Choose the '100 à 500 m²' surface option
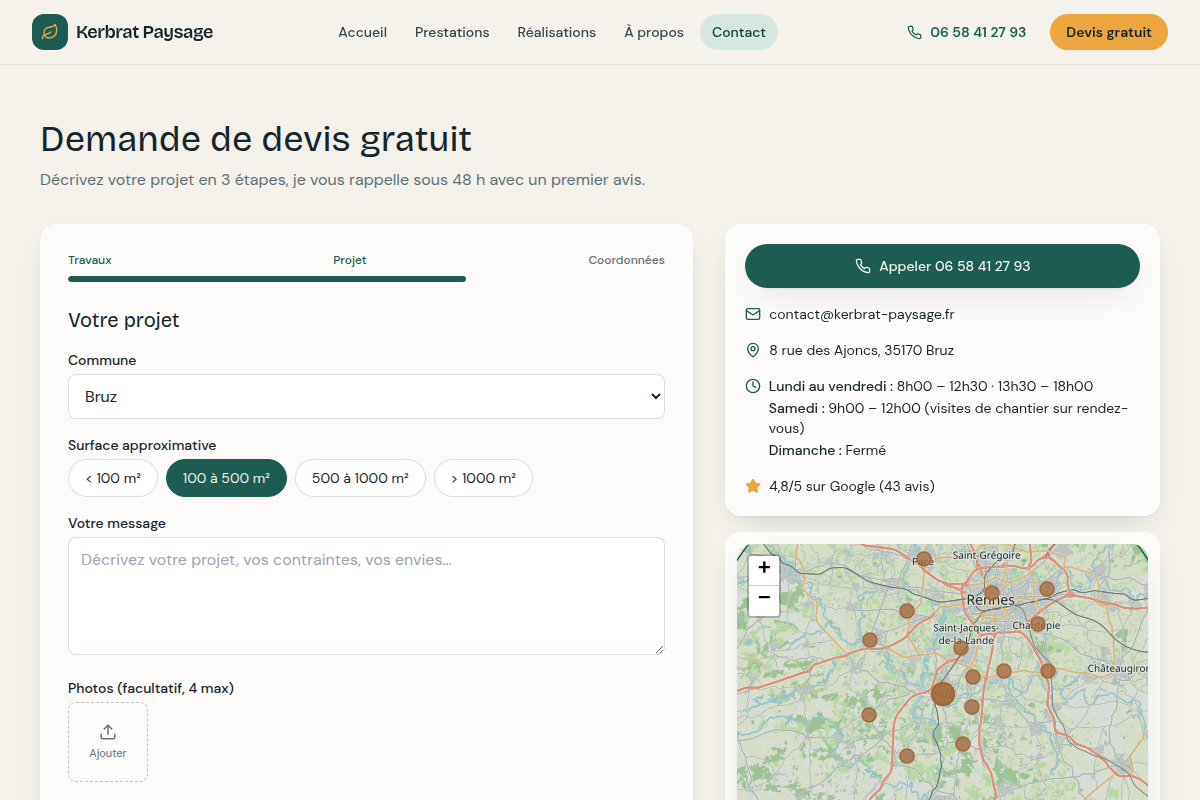 pos(226,478)
